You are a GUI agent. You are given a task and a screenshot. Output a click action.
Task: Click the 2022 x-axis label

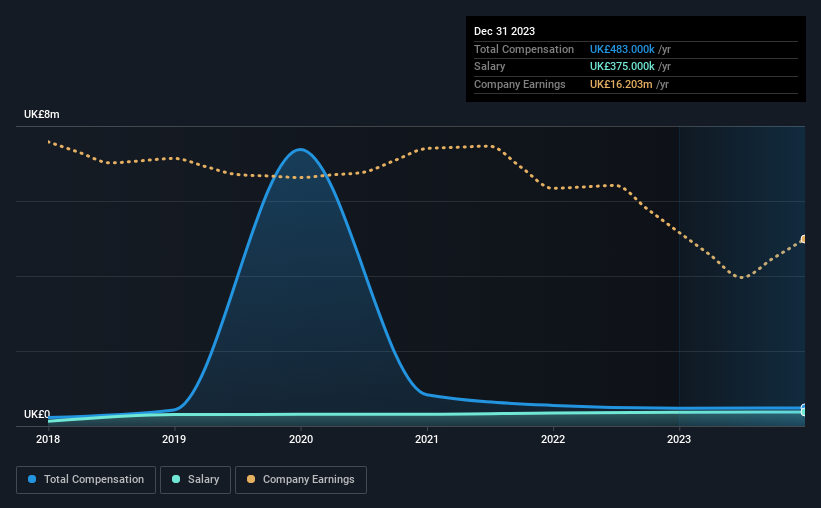pyautogui.click(x=553, y=439)
